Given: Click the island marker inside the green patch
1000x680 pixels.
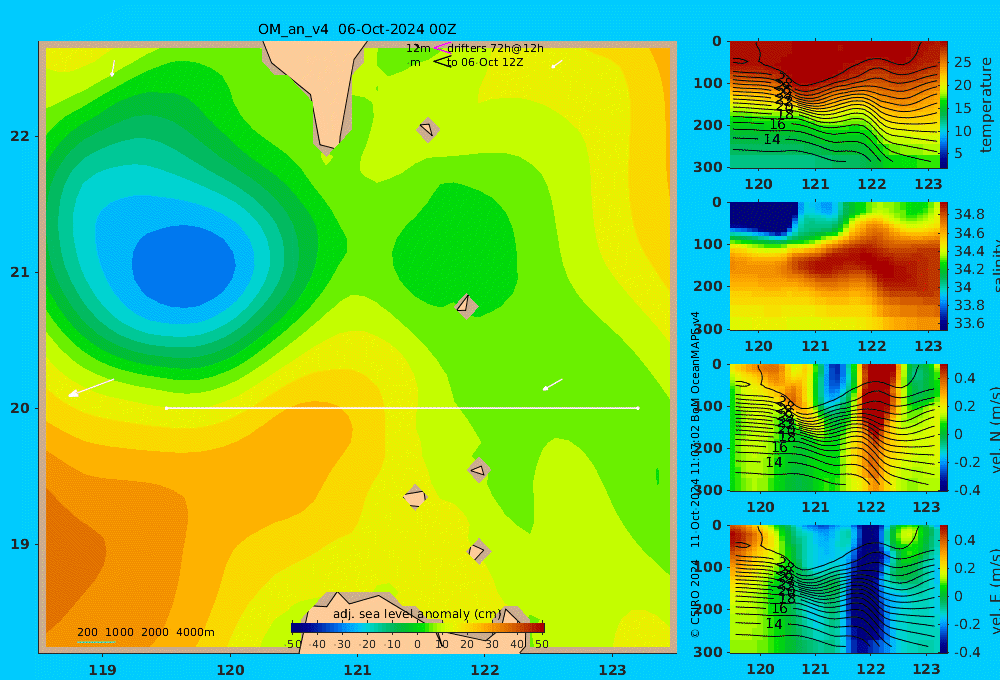Looking at the screenshot, I should 466,306.
